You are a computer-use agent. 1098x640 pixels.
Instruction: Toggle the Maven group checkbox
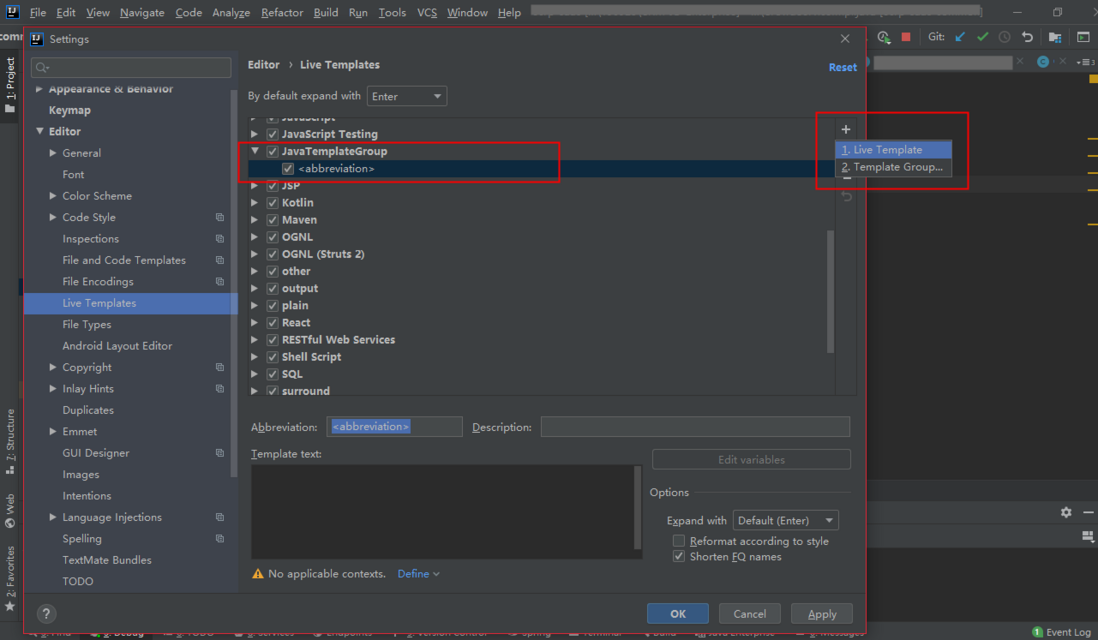[272, 220]
